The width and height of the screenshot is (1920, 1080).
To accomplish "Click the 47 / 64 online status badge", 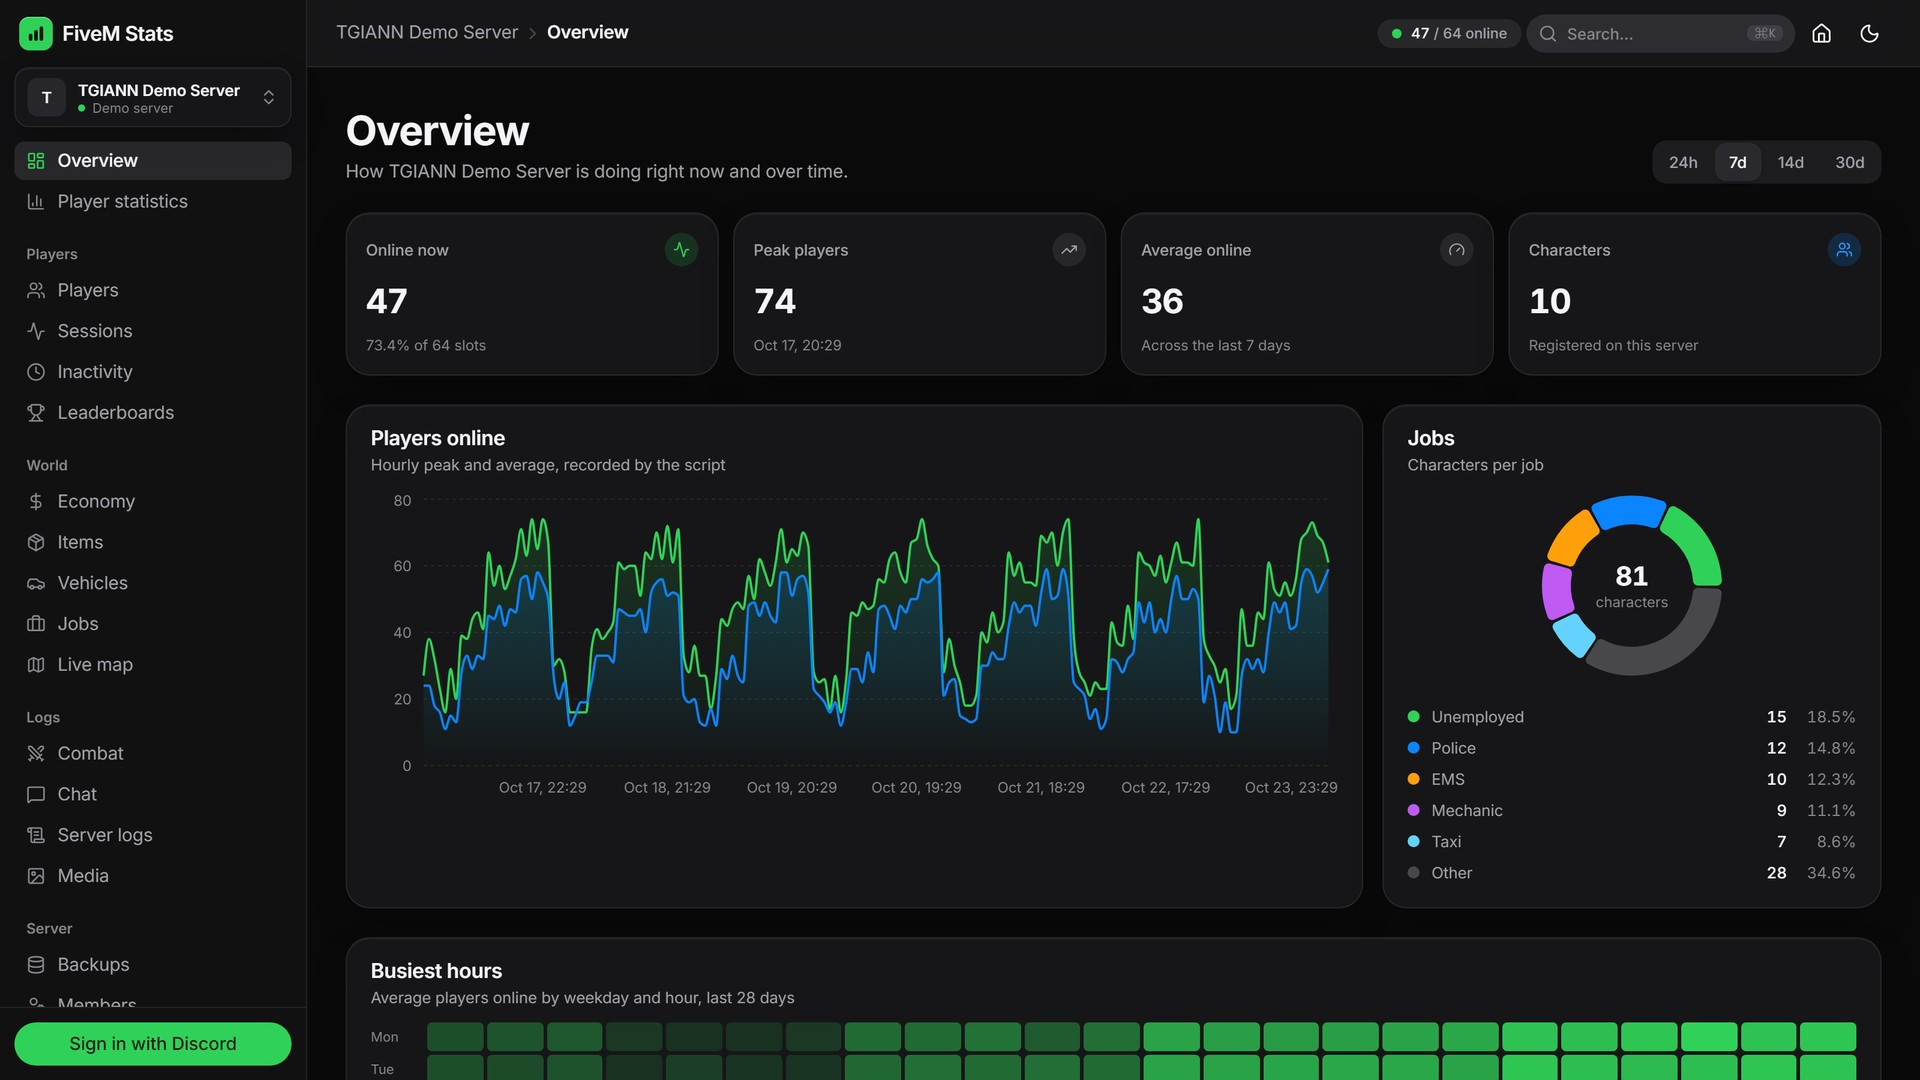I will coord(1449,33).
